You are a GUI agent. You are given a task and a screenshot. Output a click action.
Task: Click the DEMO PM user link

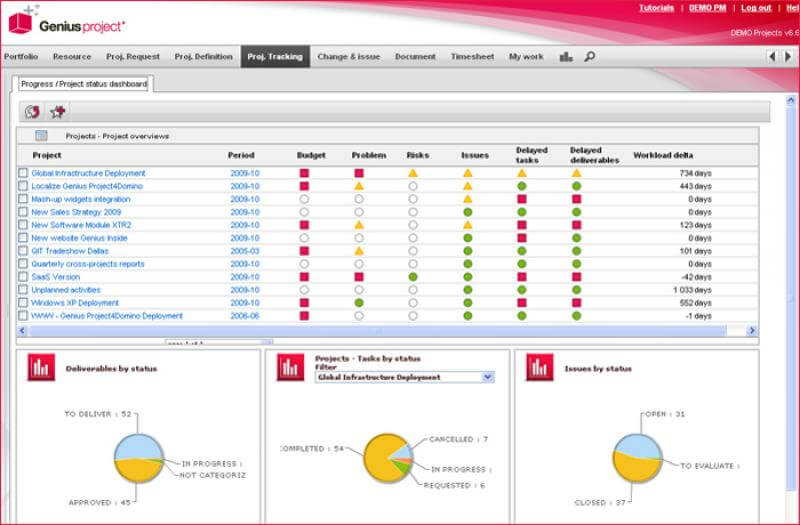coord(707,8)
